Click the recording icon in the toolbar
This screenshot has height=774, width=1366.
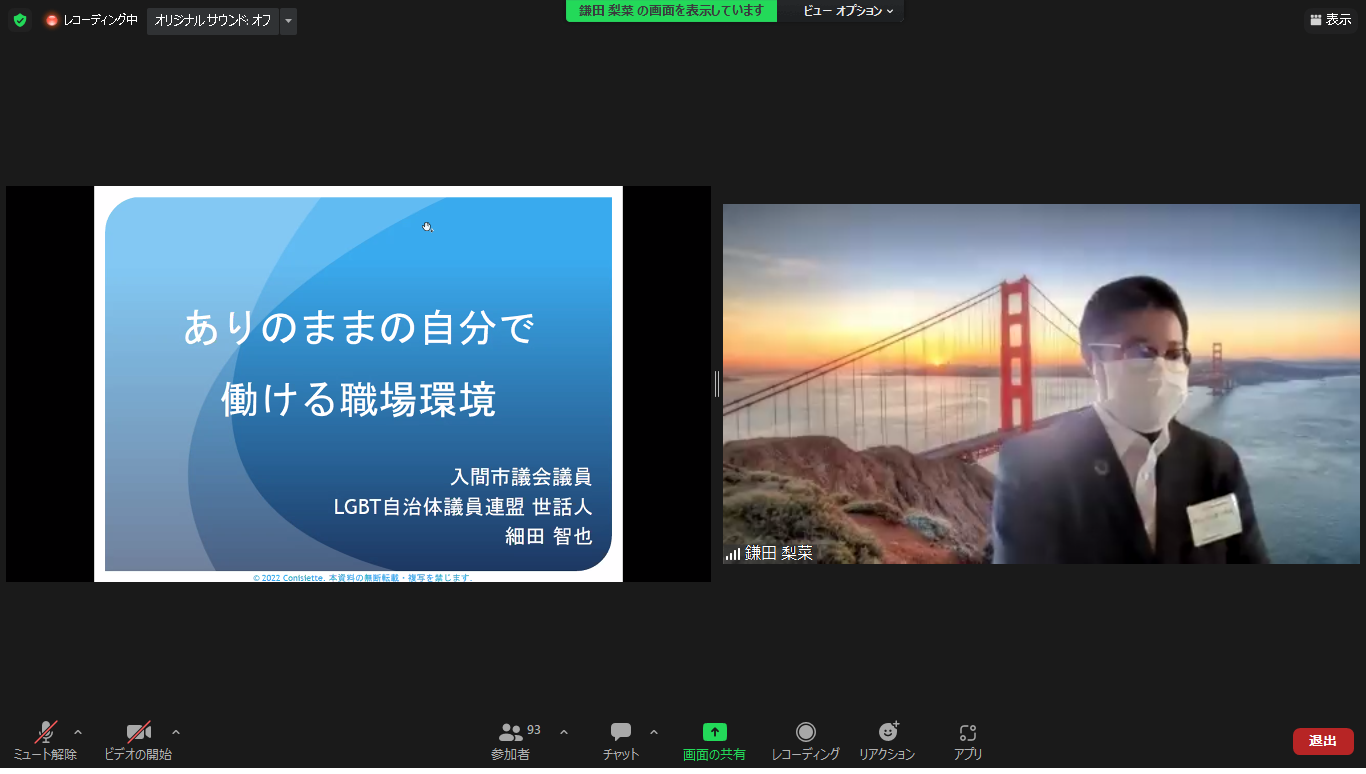[x=805, y=732]
